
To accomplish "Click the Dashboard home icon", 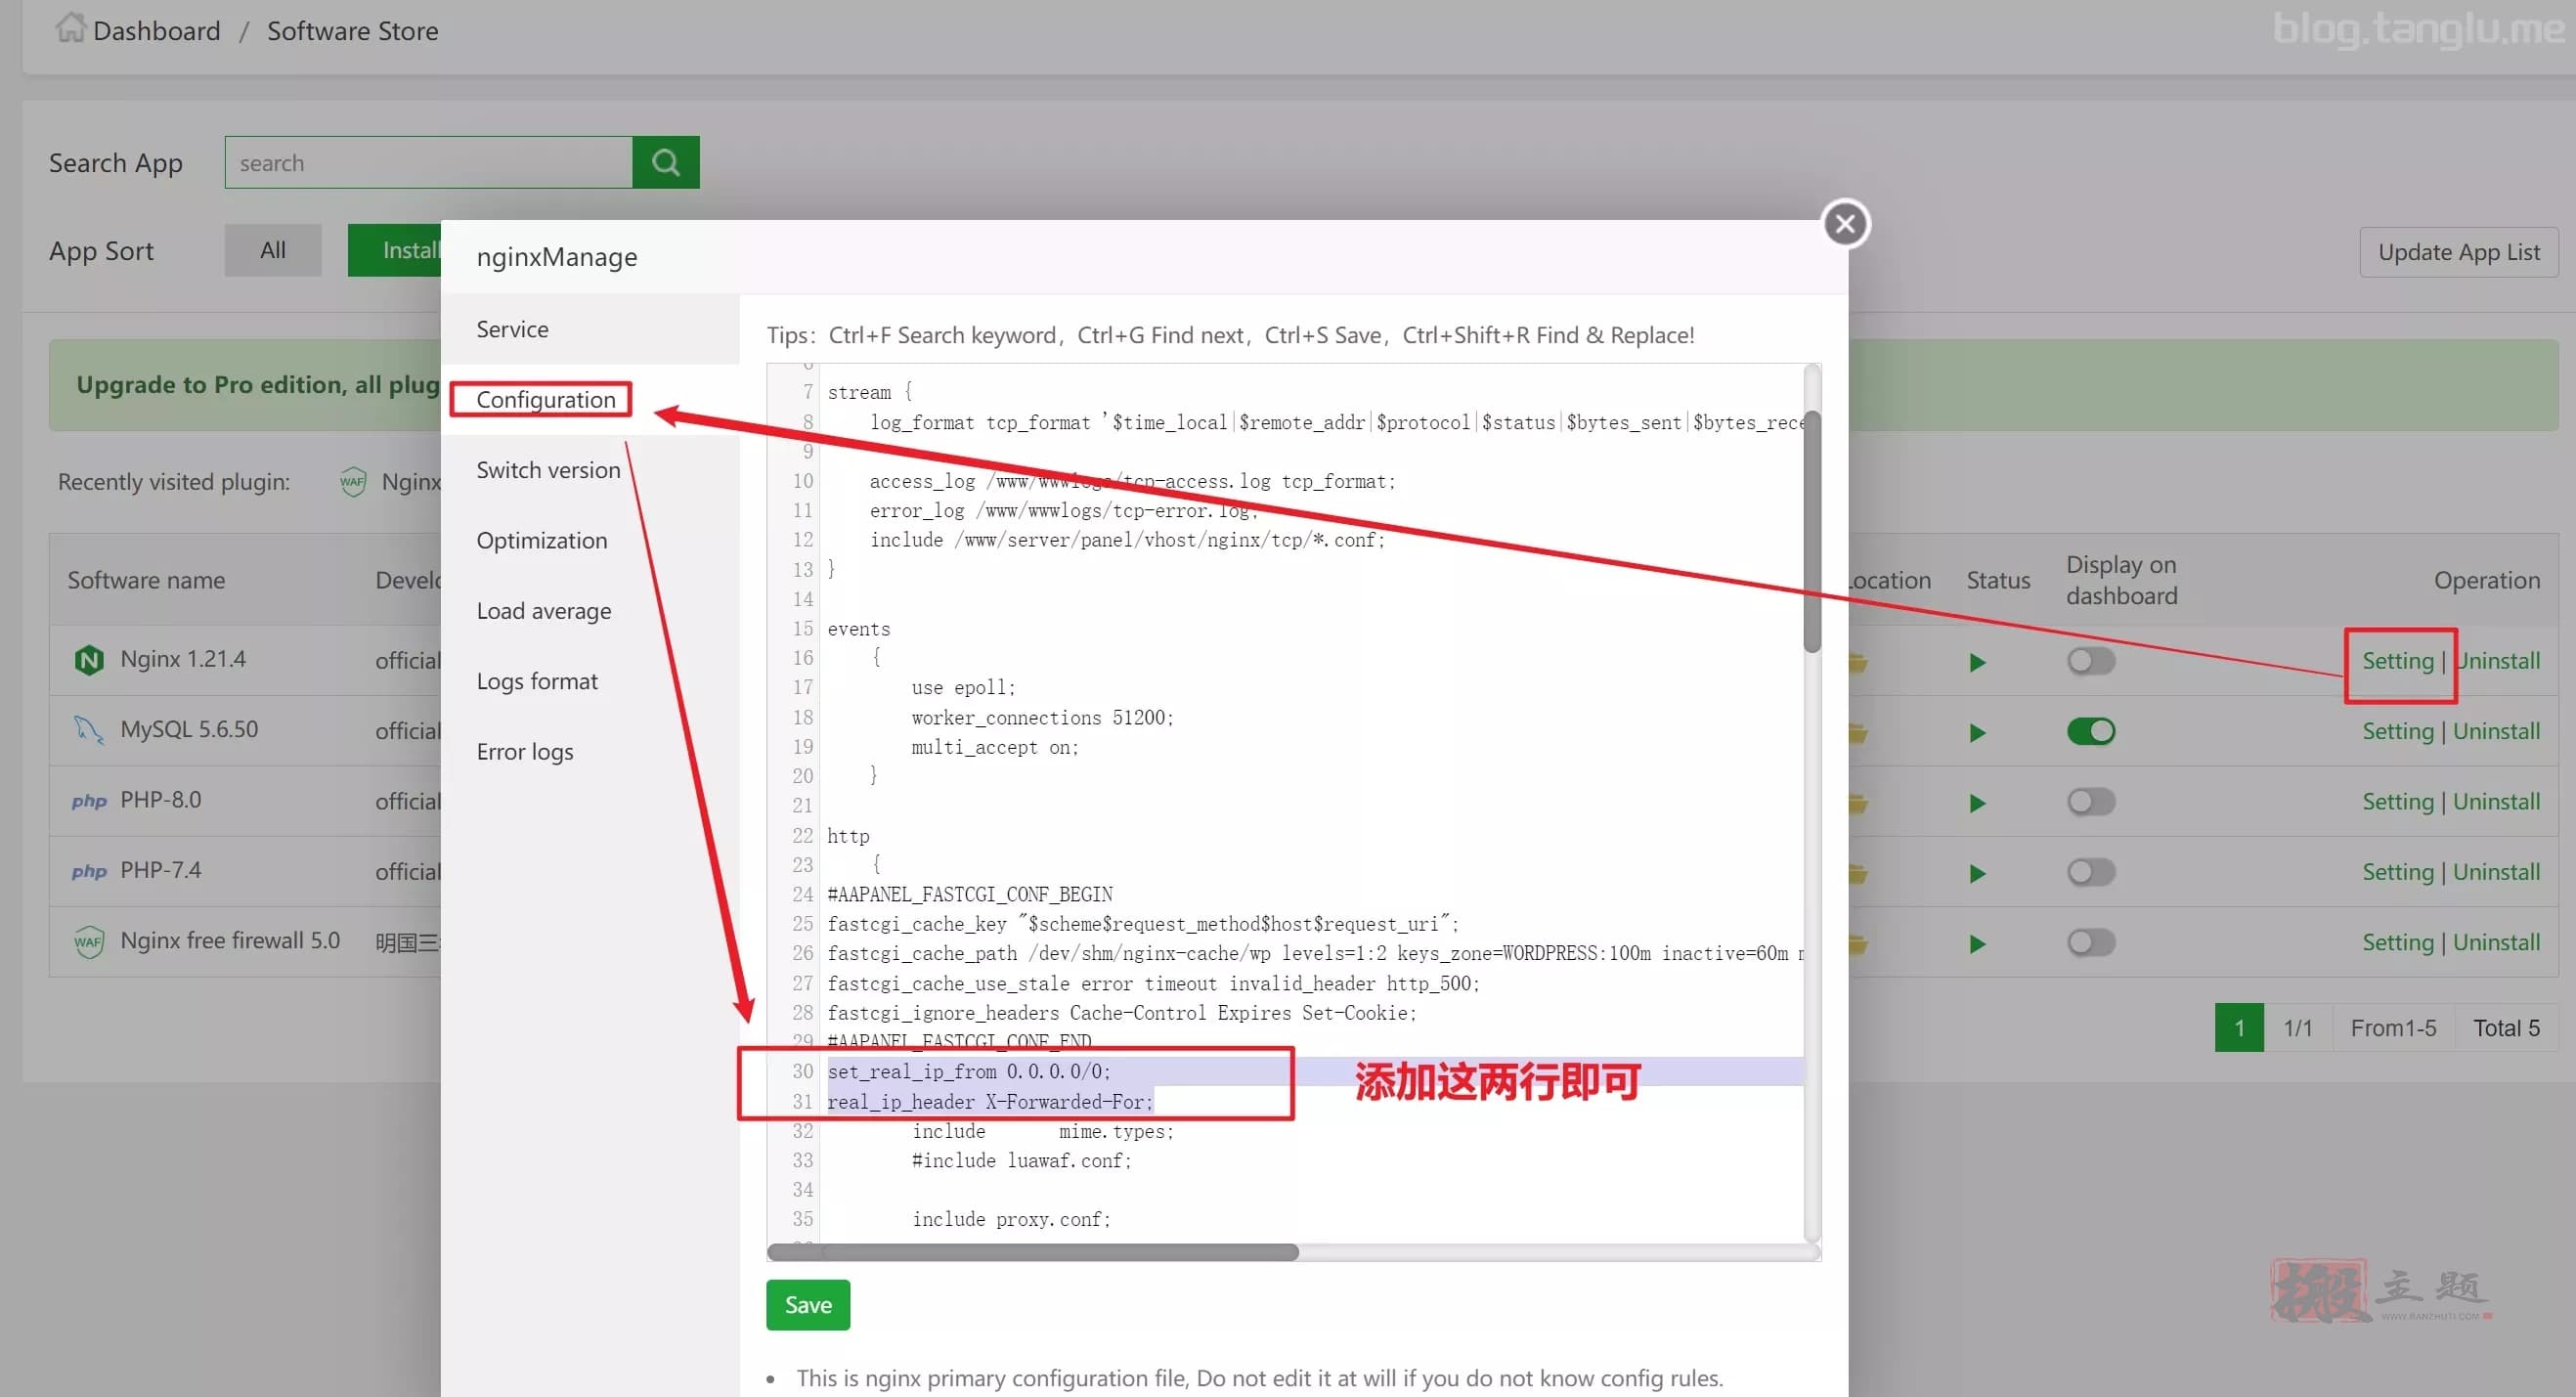I will pyautogui.click(x=70, y=28).
